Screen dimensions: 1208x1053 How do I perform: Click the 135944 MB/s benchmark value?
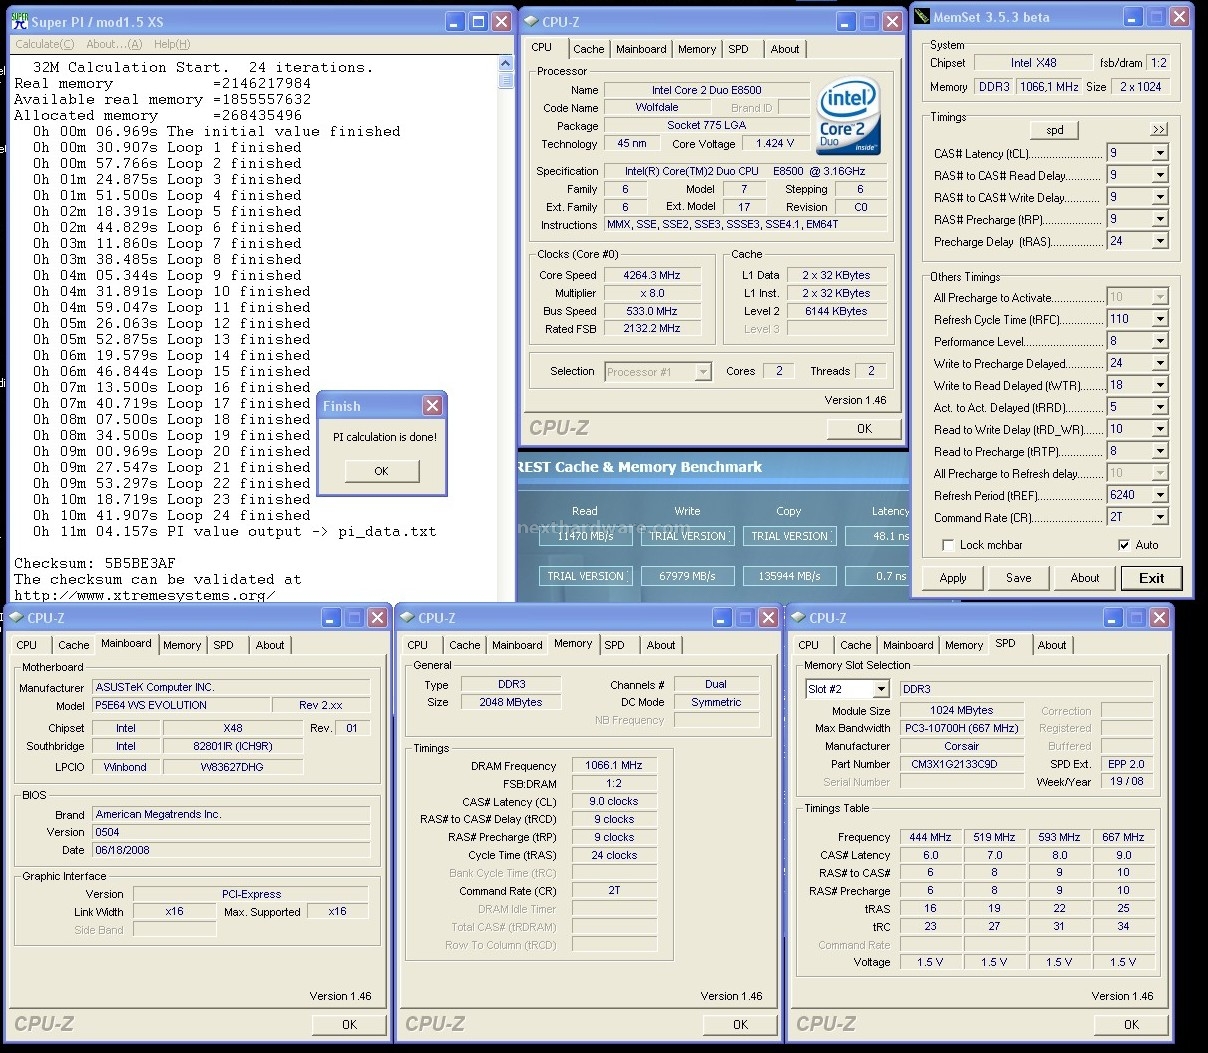pyautogui.click(x=789, y=576)
